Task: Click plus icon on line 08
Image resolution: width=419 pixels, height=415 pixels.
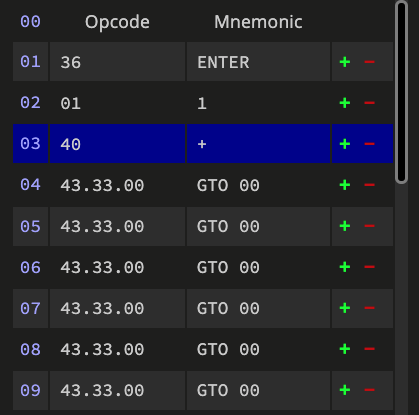Action: click(345, 349)
